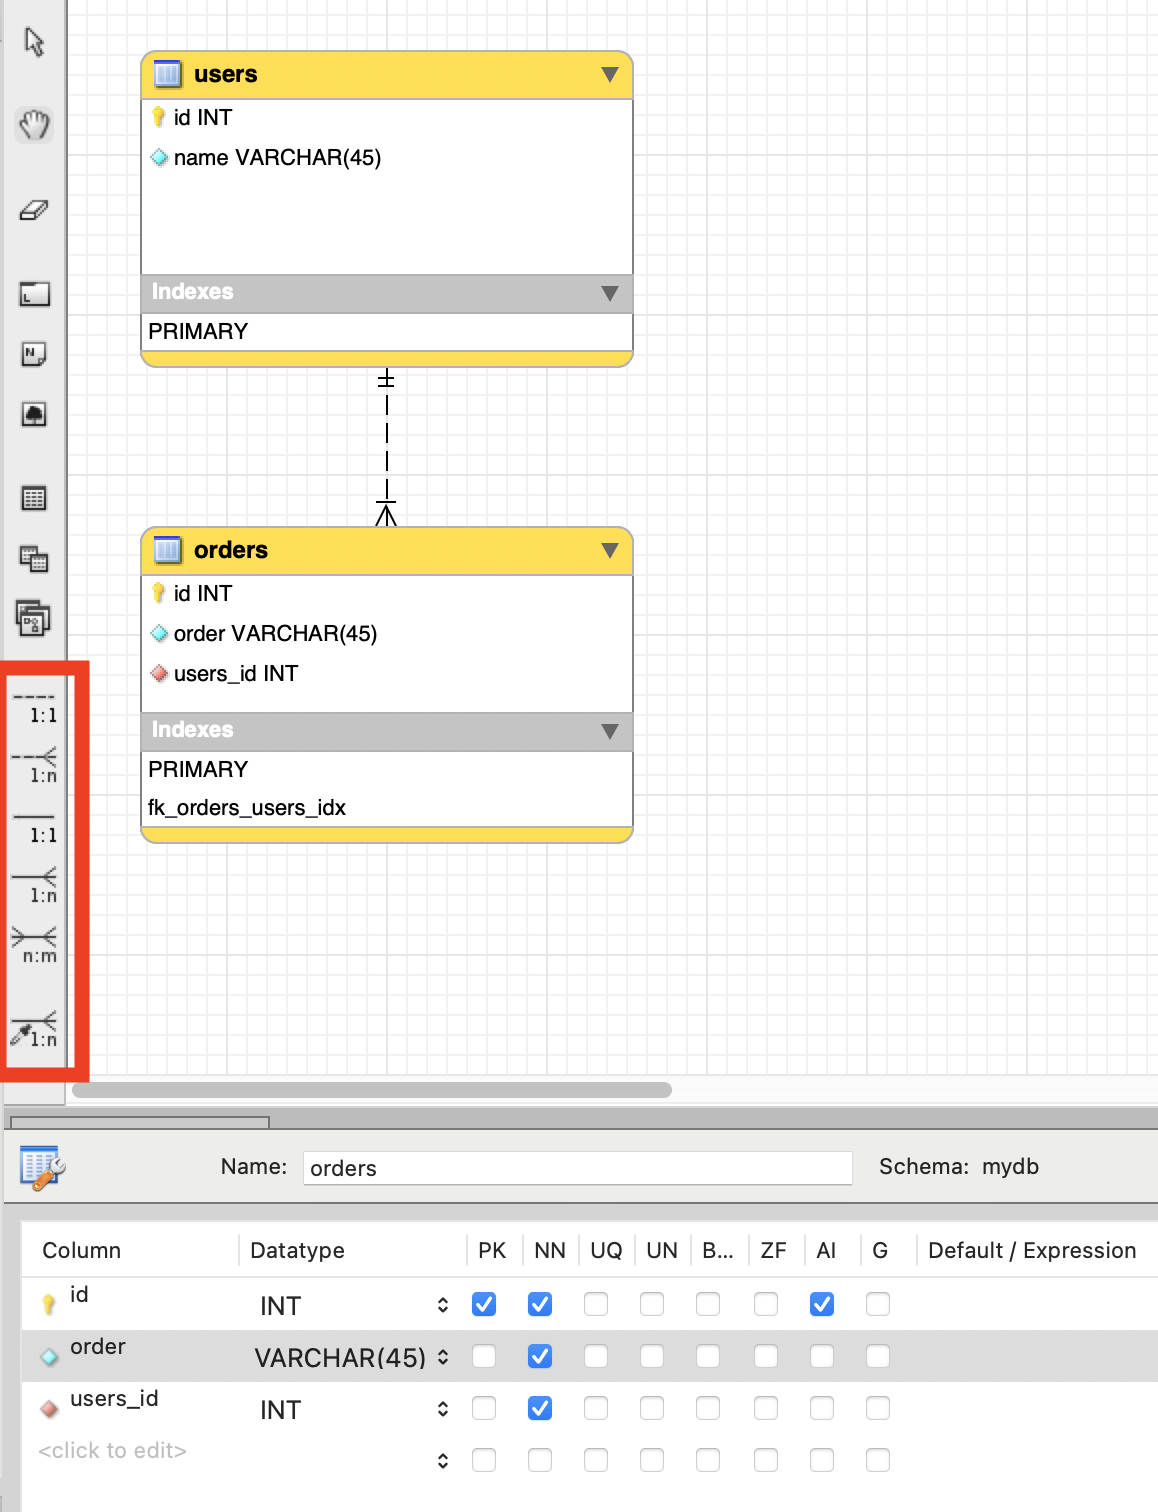This screenshot has width=1158, height=1512.
Task: Click the users table icon
Action: pos(167,74)
